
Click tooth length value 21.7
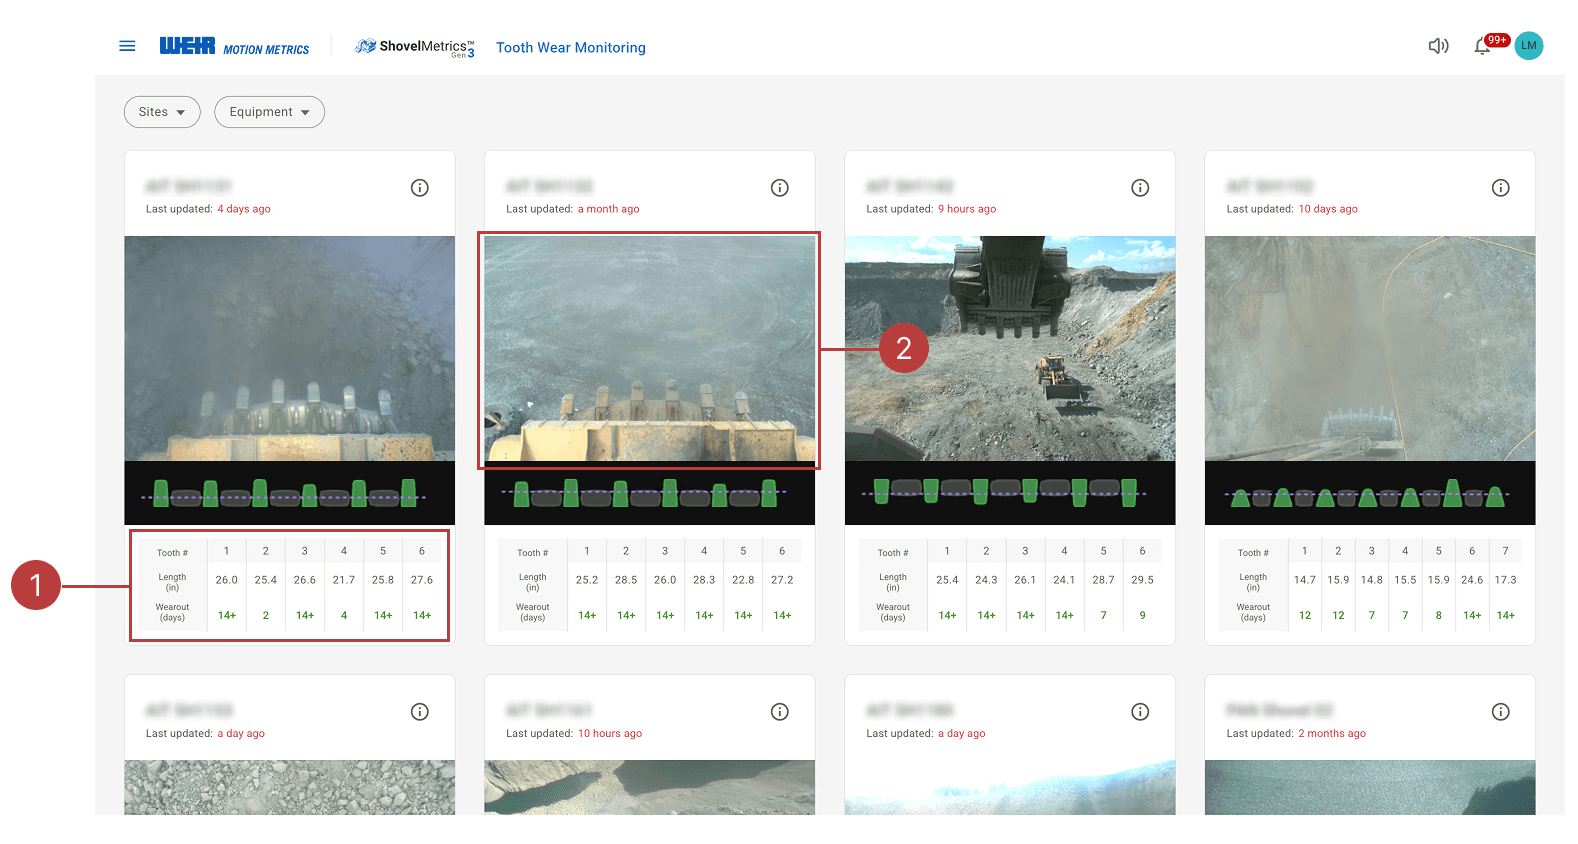point(344,580)
